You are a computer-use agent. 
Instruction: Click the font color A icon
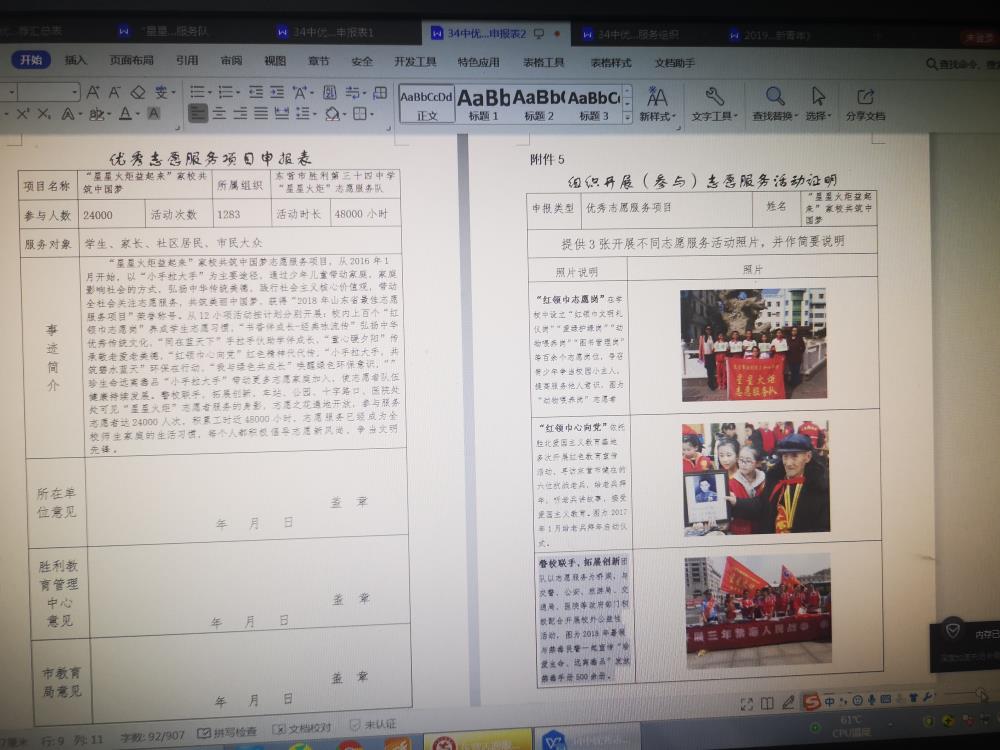[x=125, y=114]
